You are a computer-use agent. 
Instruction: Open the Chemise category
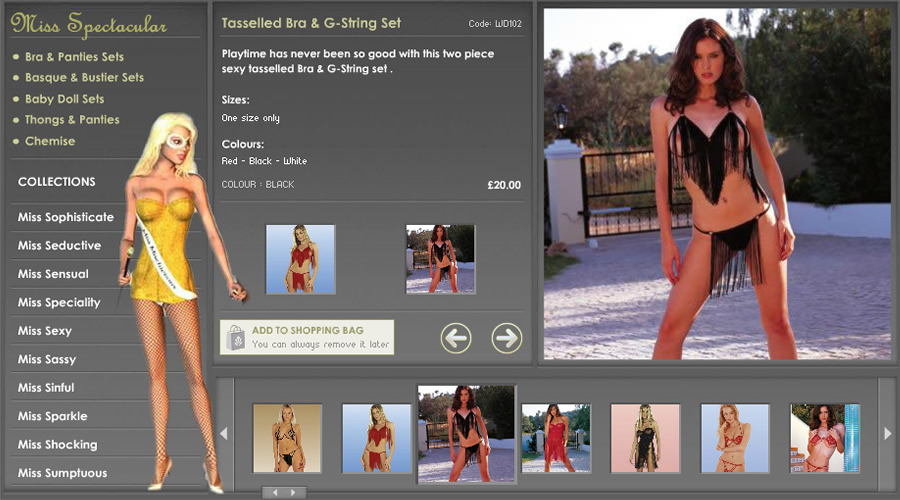tap(50, 141)
